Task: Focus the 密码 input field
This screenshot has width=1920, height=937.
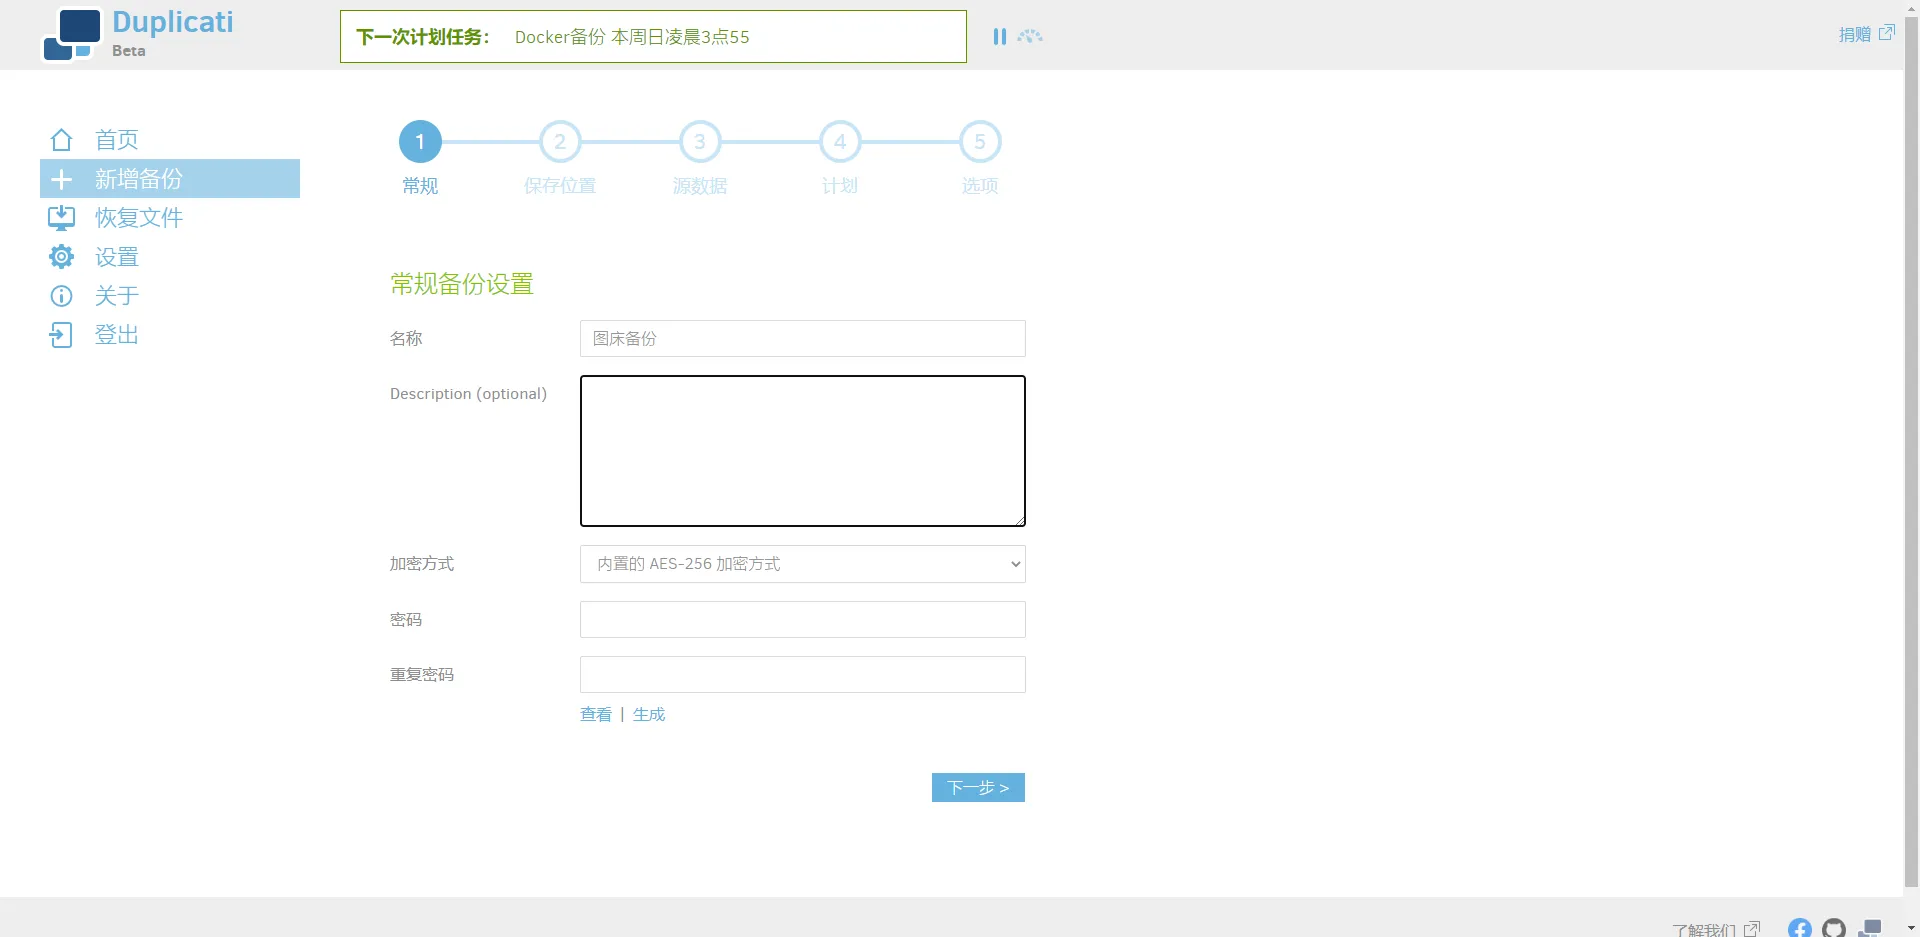Action: tap(803, 620)
